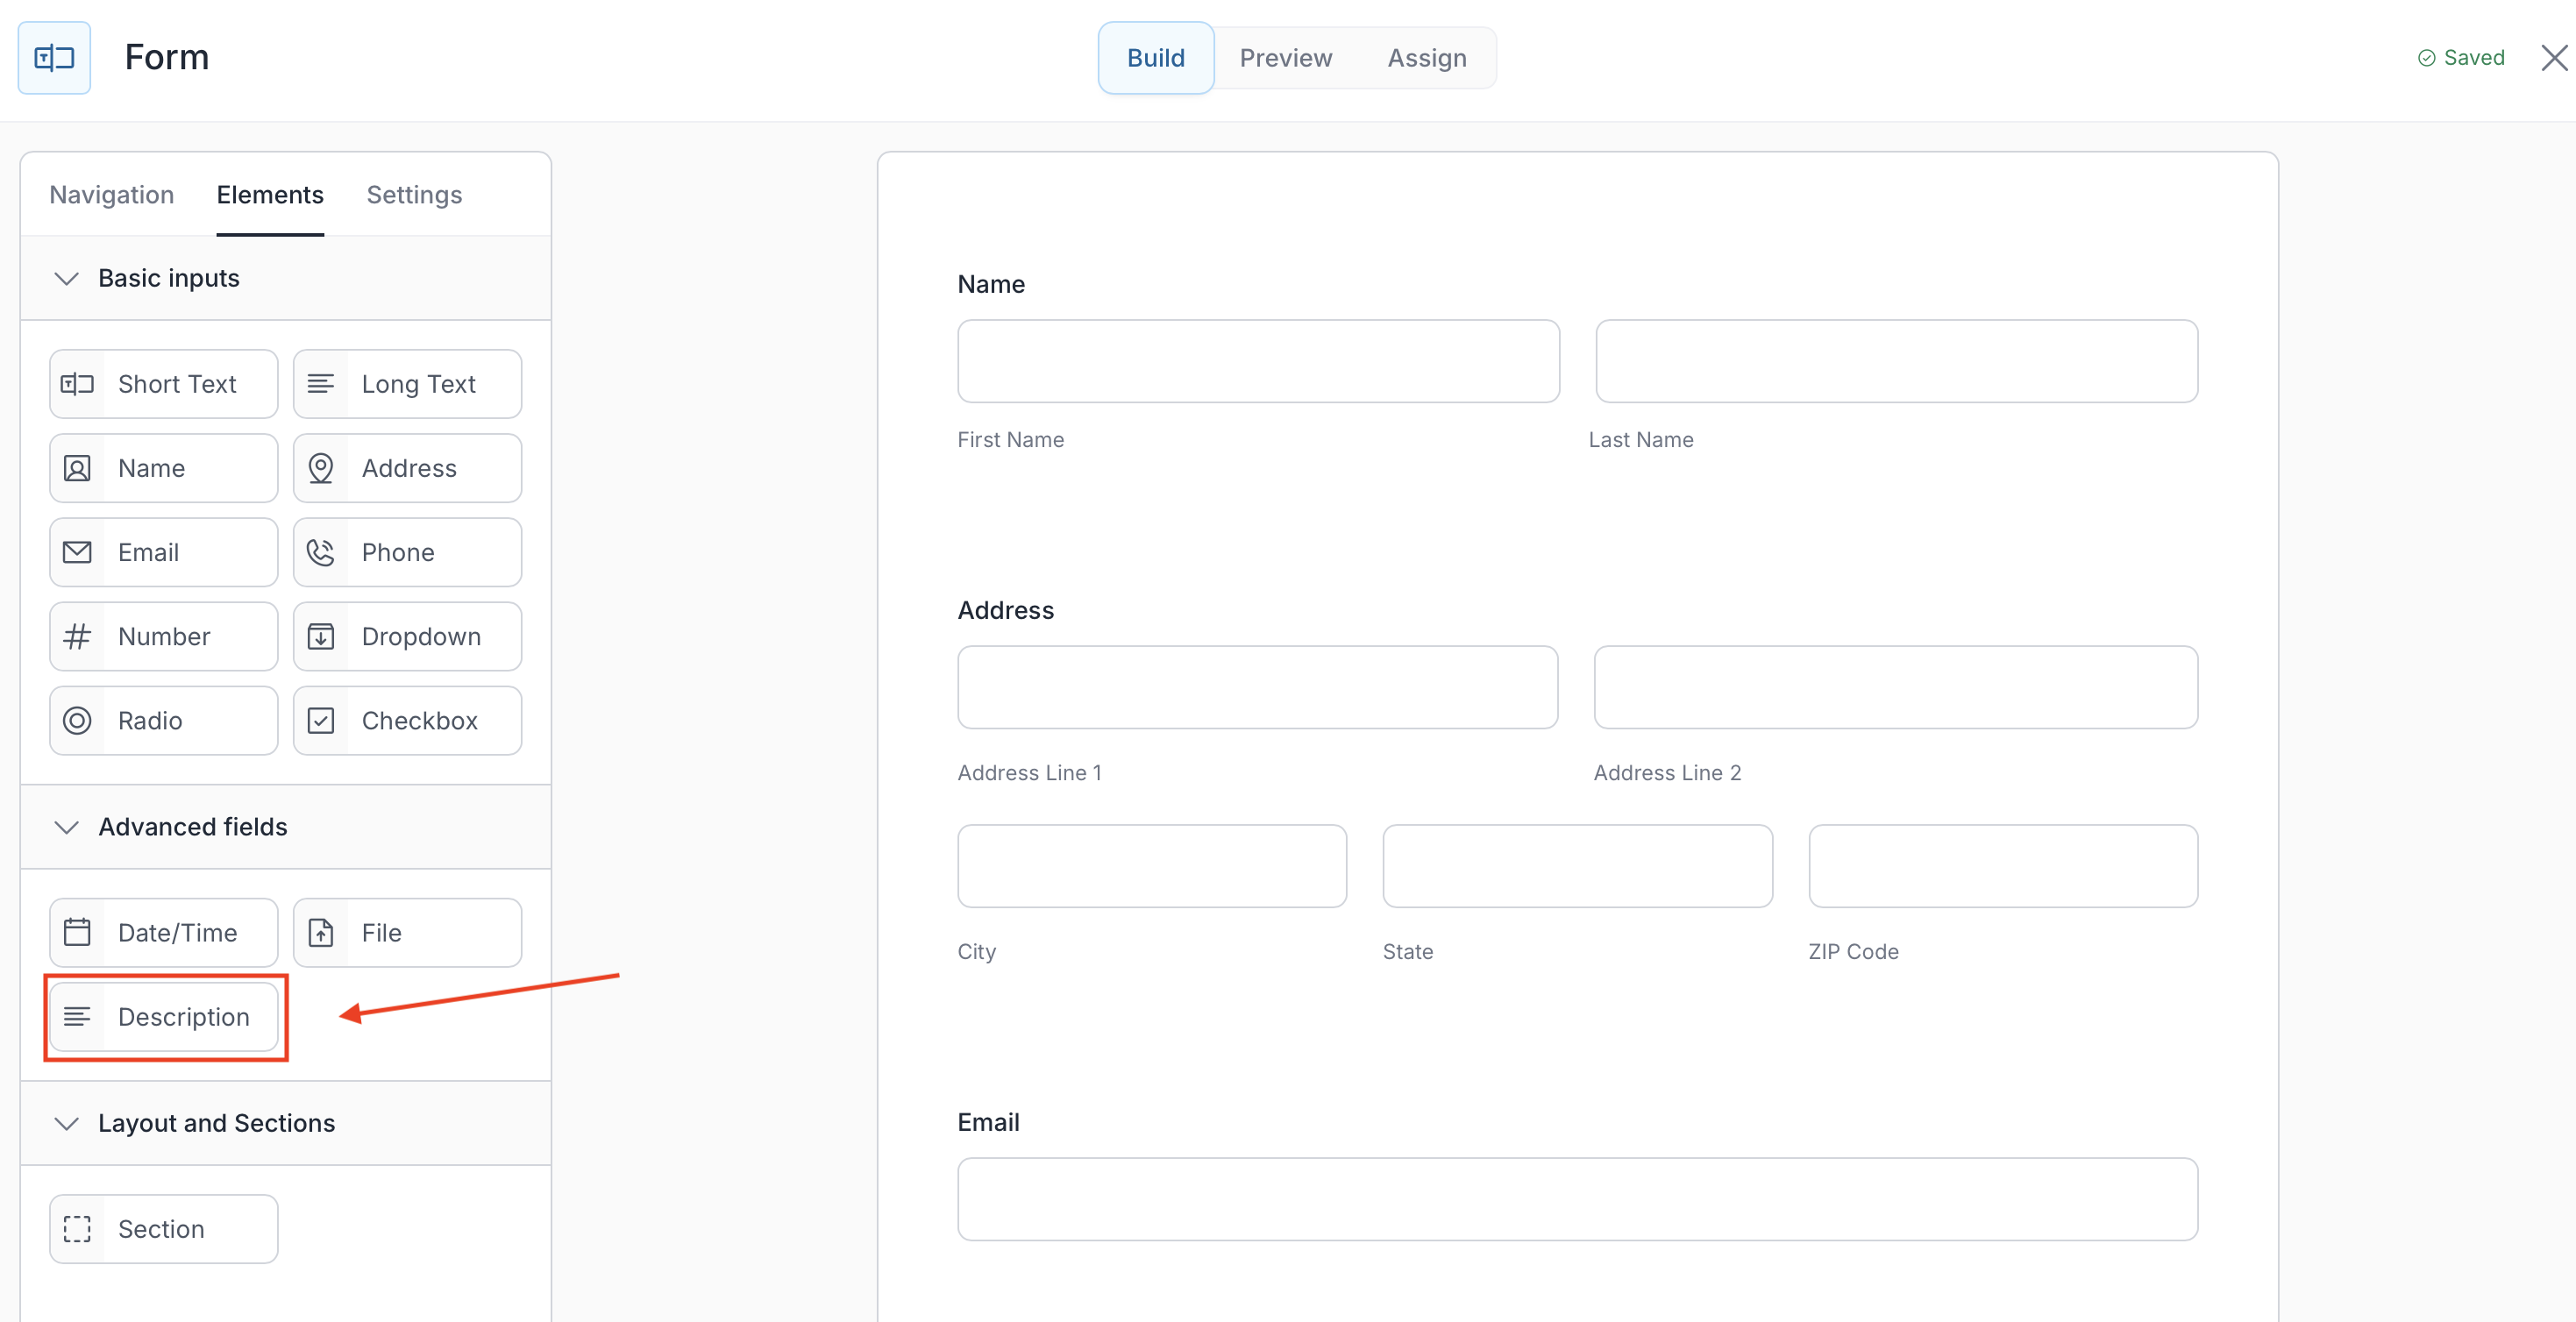Click the Phone handset icon

click(321, 552)
